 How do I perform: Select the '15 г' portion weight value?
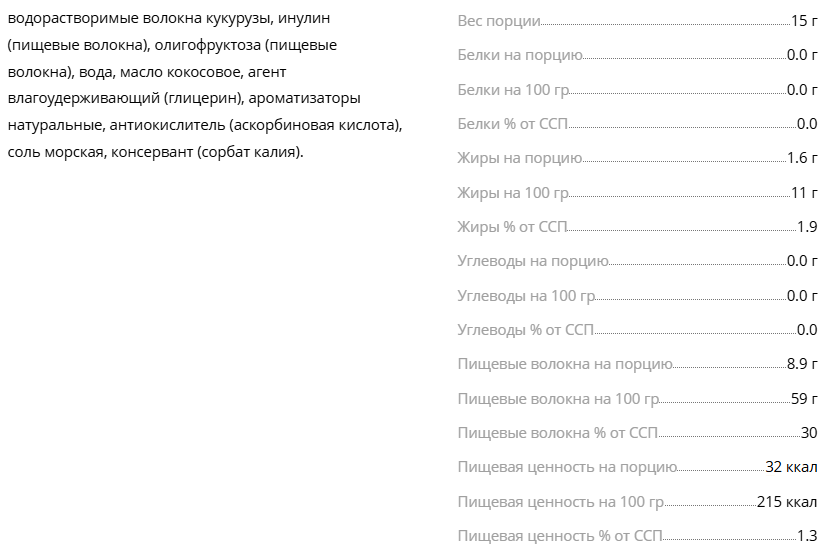(x=804, y=21)
